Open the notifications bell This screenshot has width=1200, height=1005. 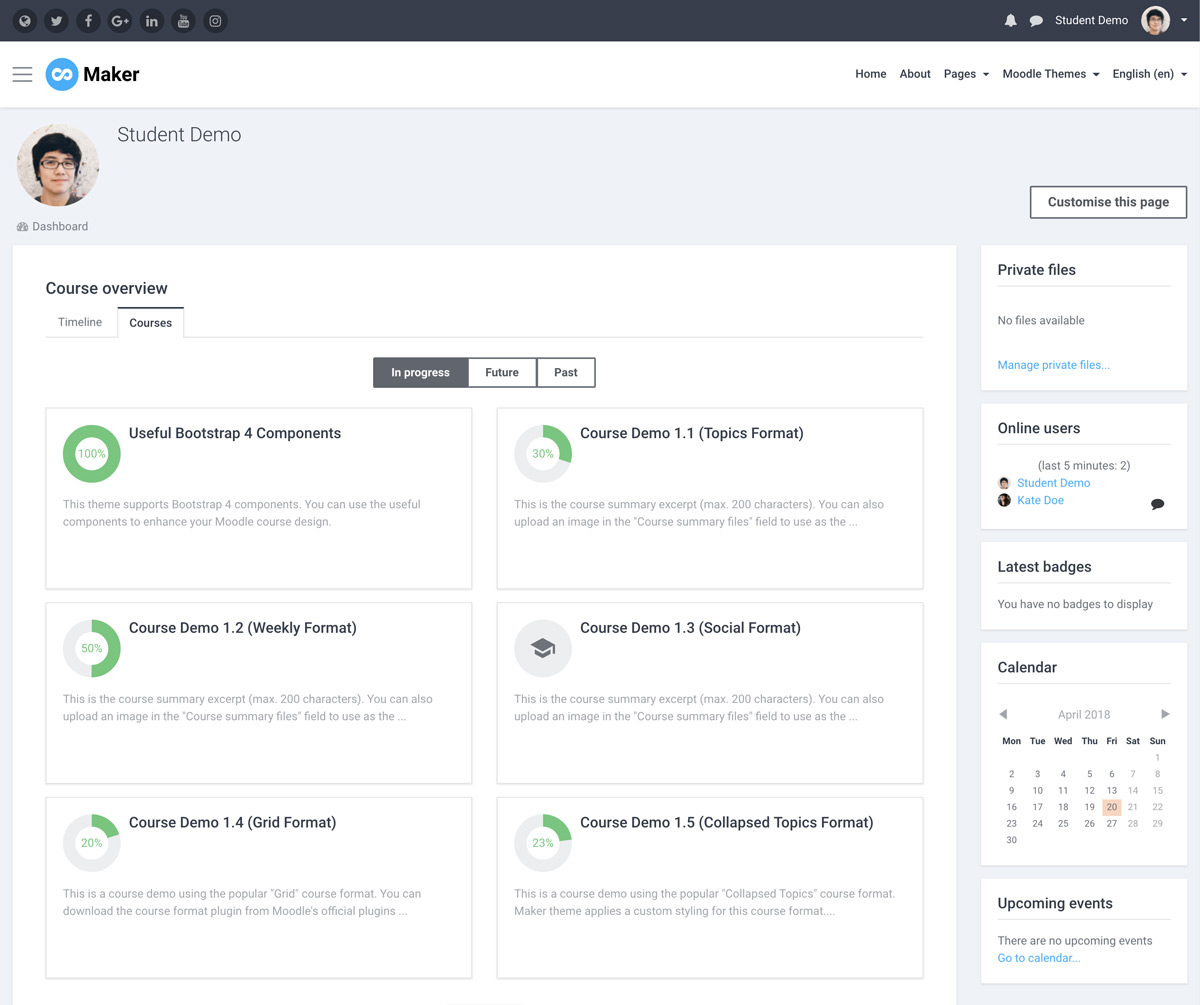[1010, 20]
